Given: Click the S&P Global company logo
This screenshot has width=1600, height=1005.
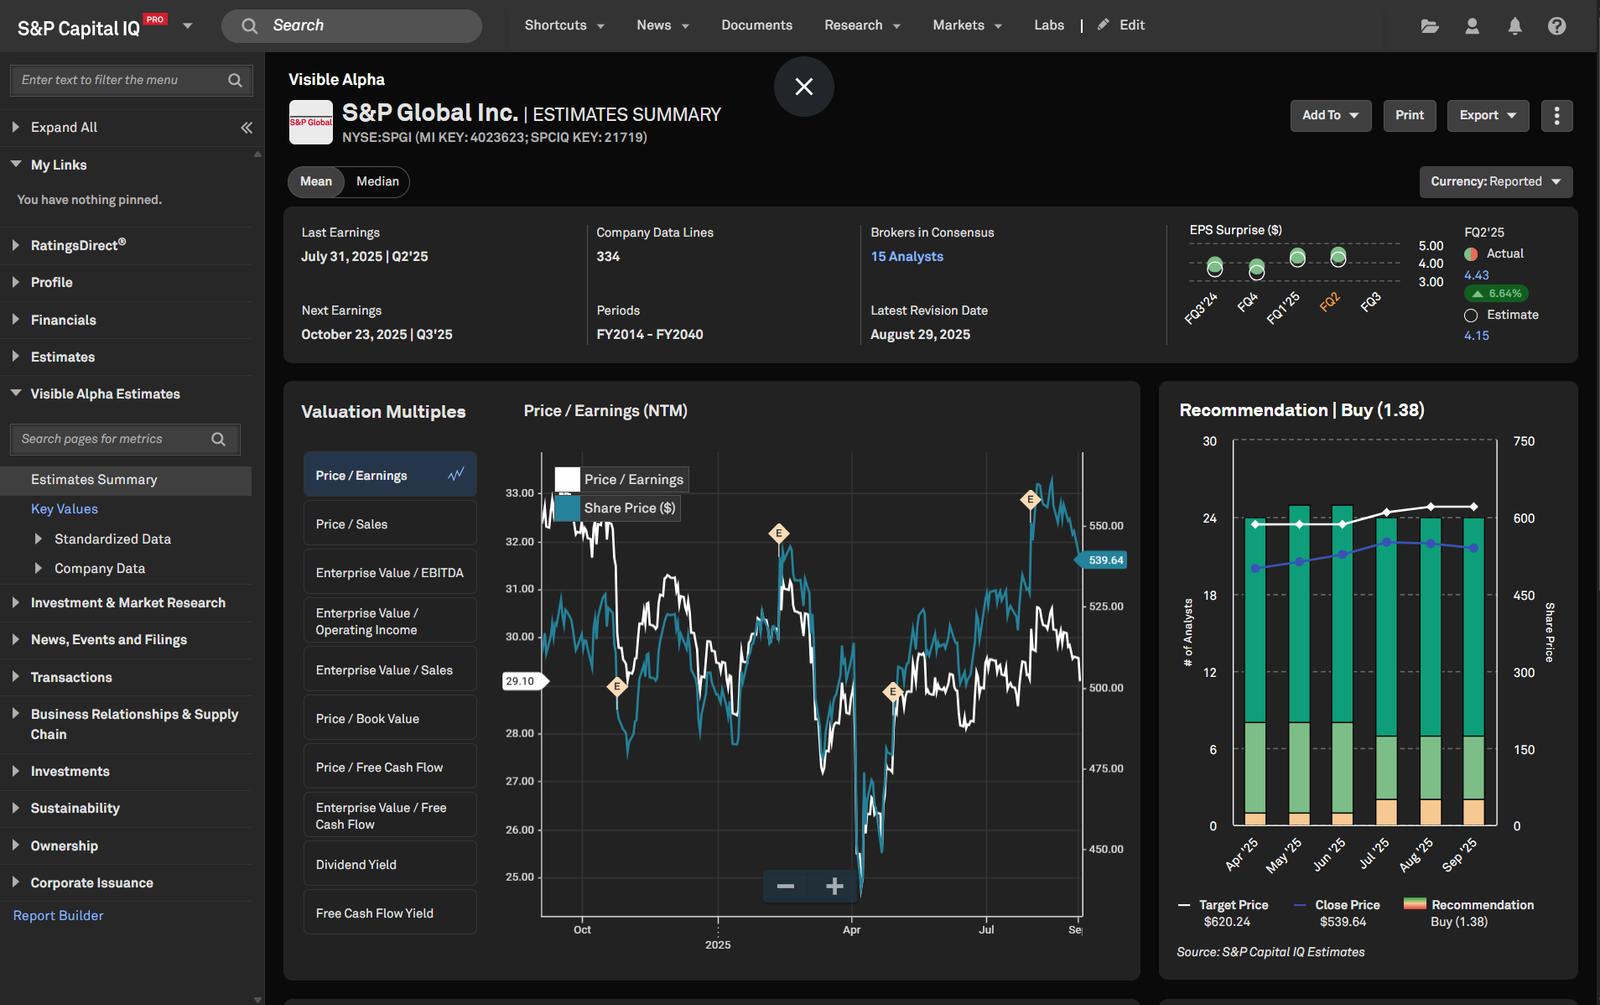Looking at the screenshot, I should pyautogui.click(x=311, y=122).
